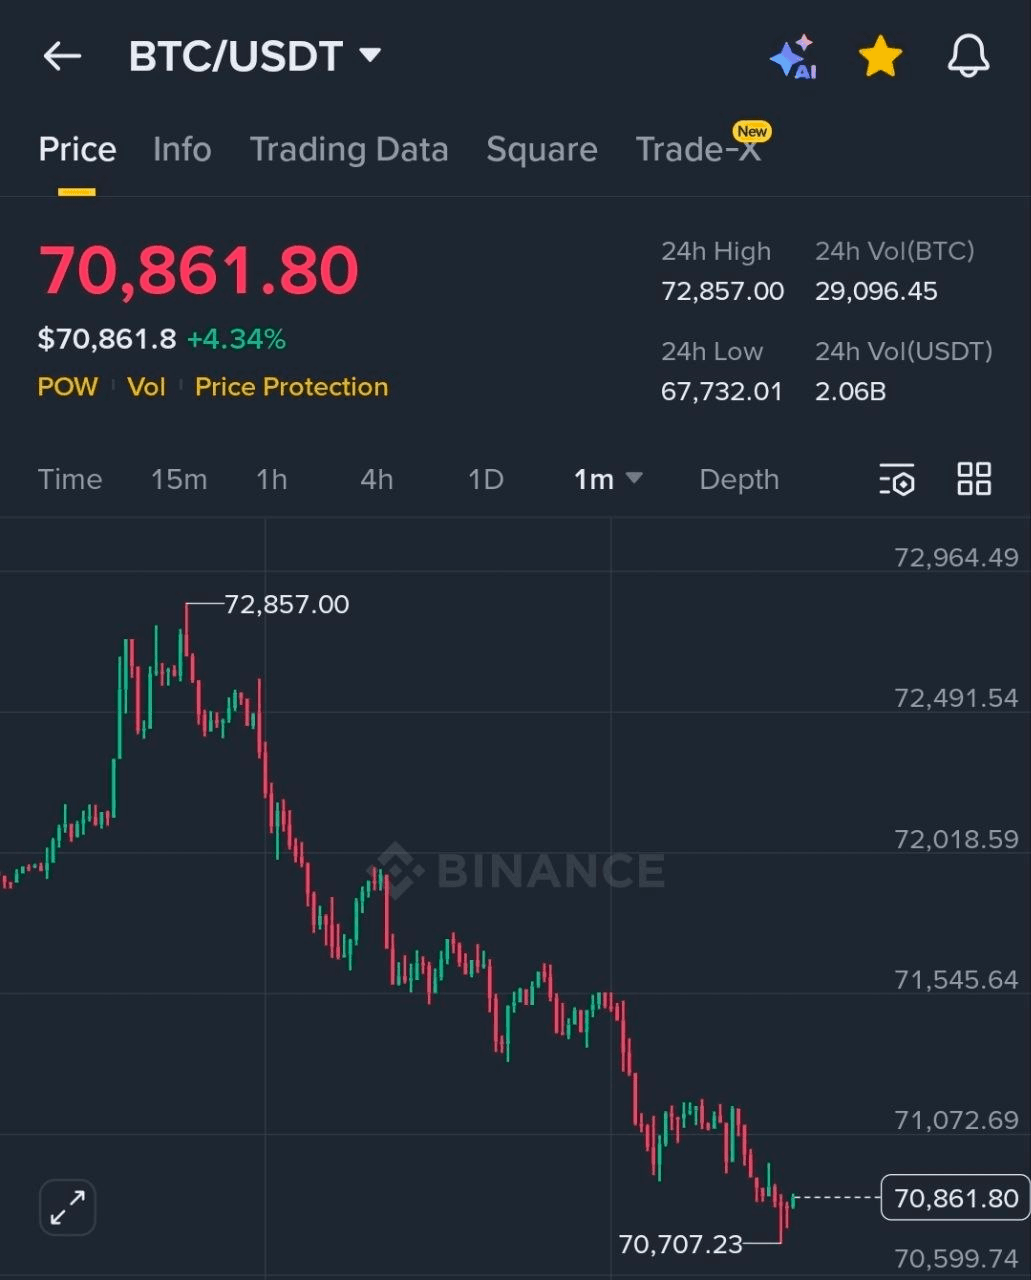
Task: Open the AI sparkle assistant icon
Action: coord(794,57)
